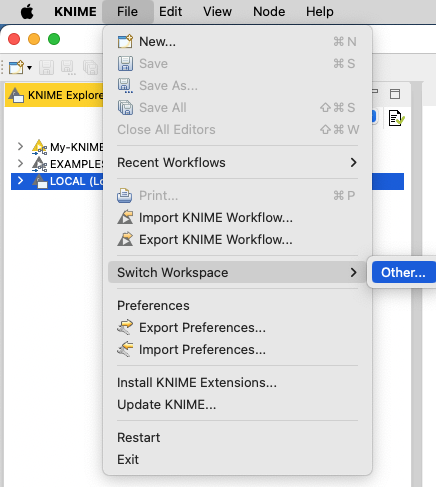Viewport: 436px width, 487px height.
Task: Open Recent Workflows submenu
Action: click(237, 163)
